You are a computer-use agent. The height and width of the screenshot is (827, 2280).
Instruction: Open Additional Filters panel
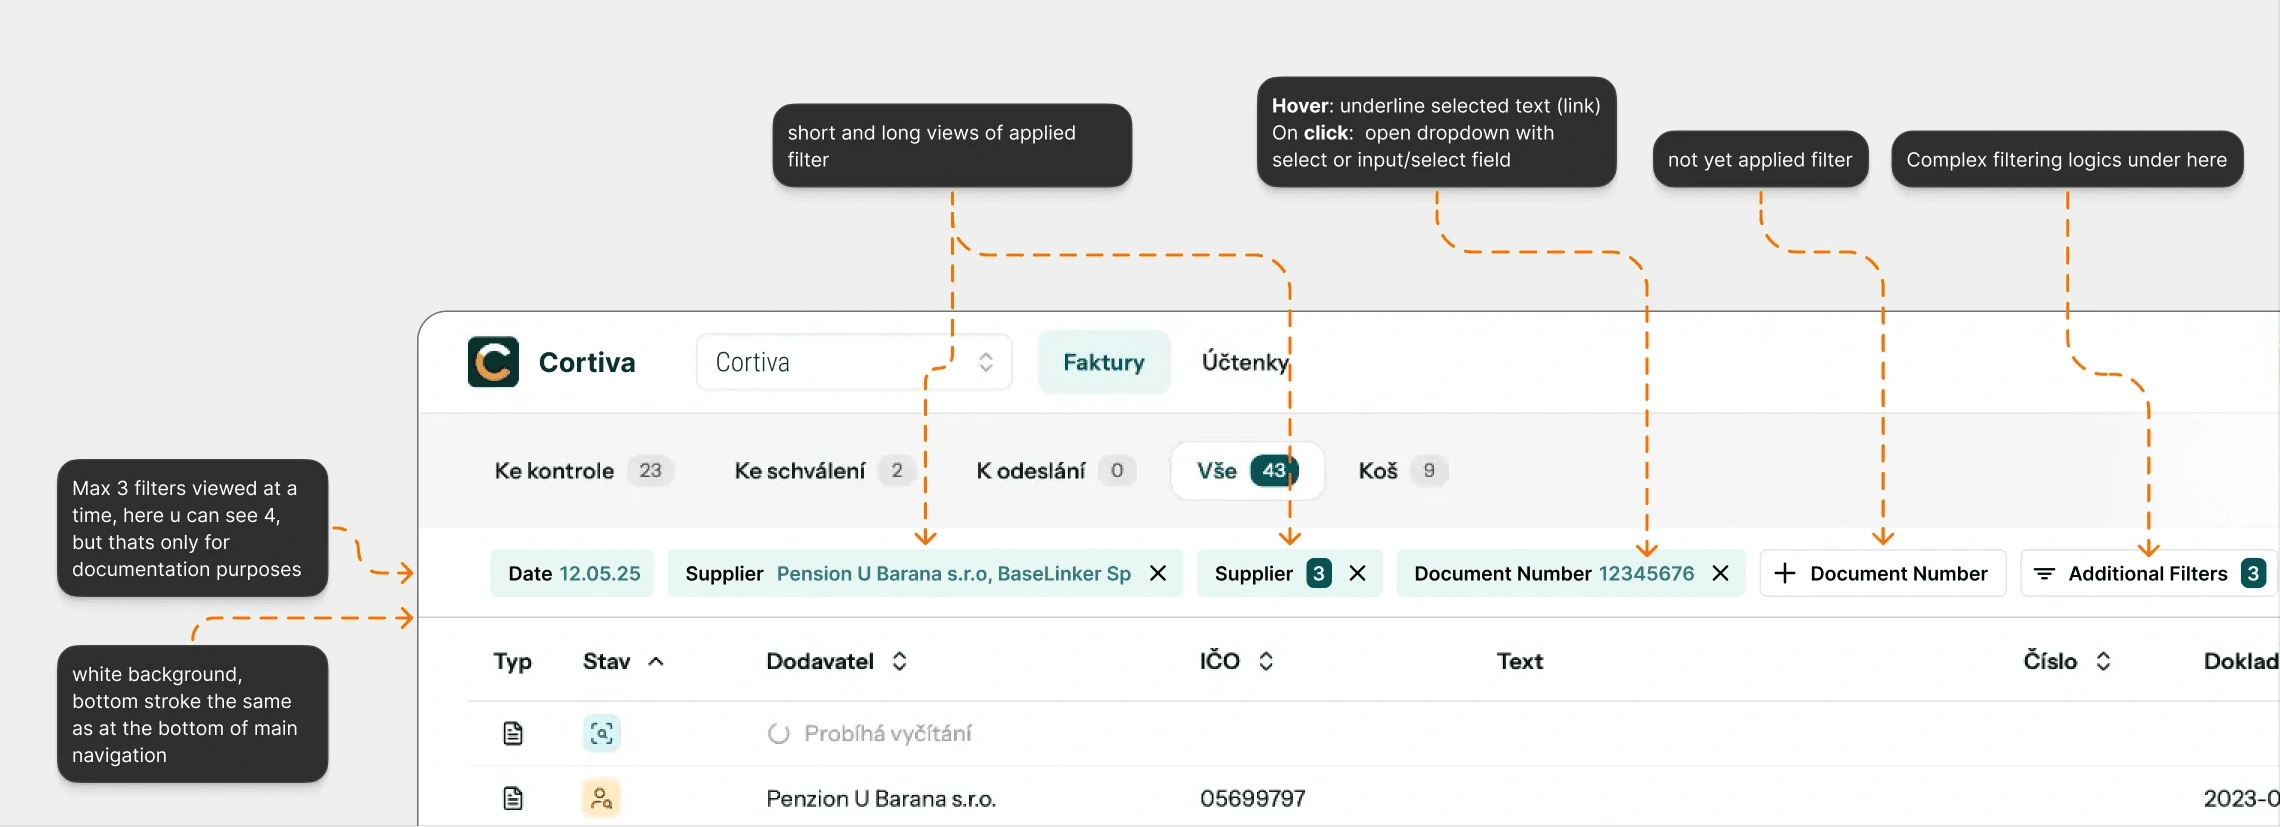(2147, 574)
